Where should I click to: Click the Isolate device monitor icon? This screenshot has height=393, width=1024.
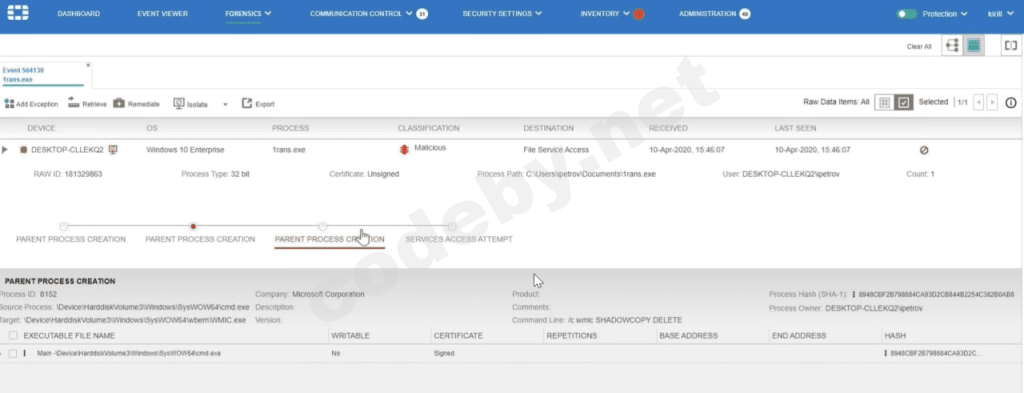click(x=178, y=103)
